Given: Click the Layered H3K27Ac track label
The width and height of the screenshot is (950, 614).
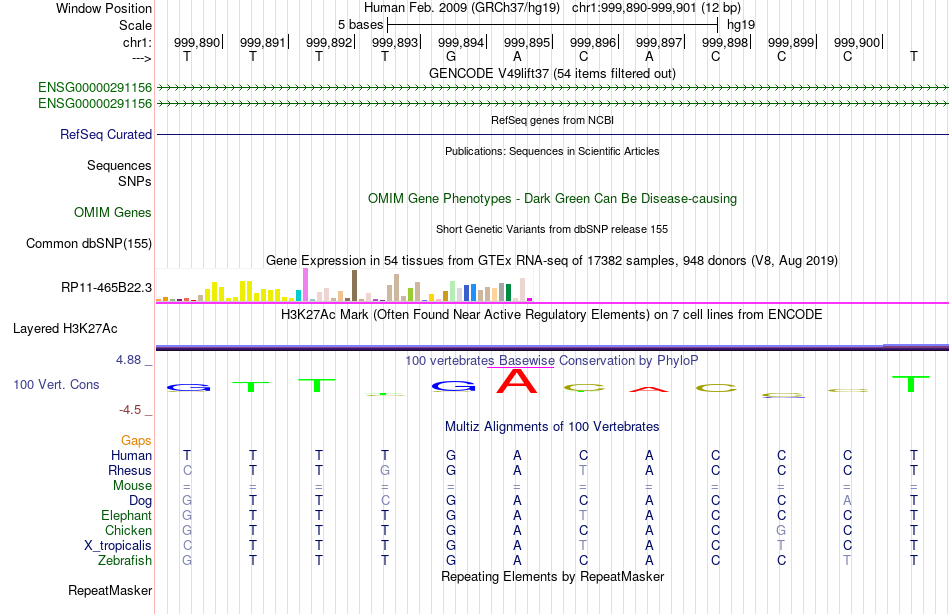Looking at the screenshot, I should [65, 329].
